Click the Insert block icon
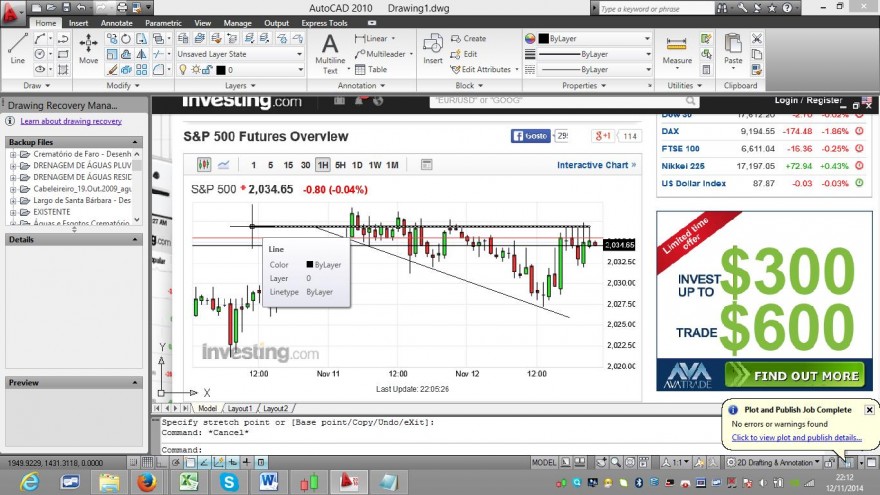 pos(433,48)
